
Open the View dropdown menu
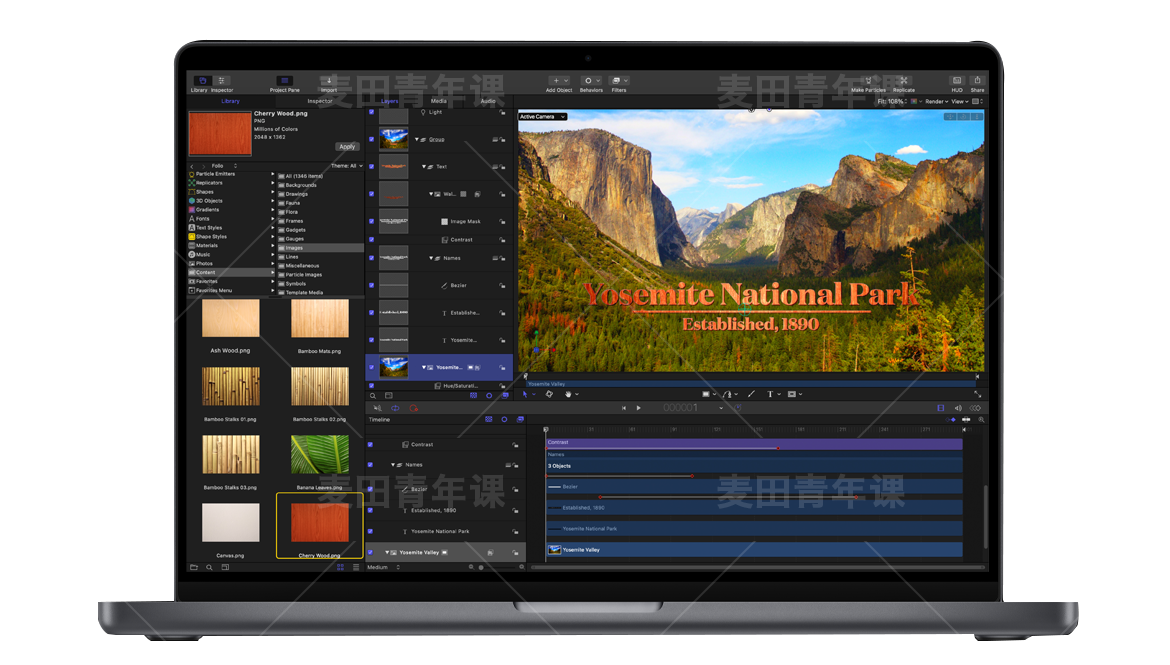coord(960,102)
